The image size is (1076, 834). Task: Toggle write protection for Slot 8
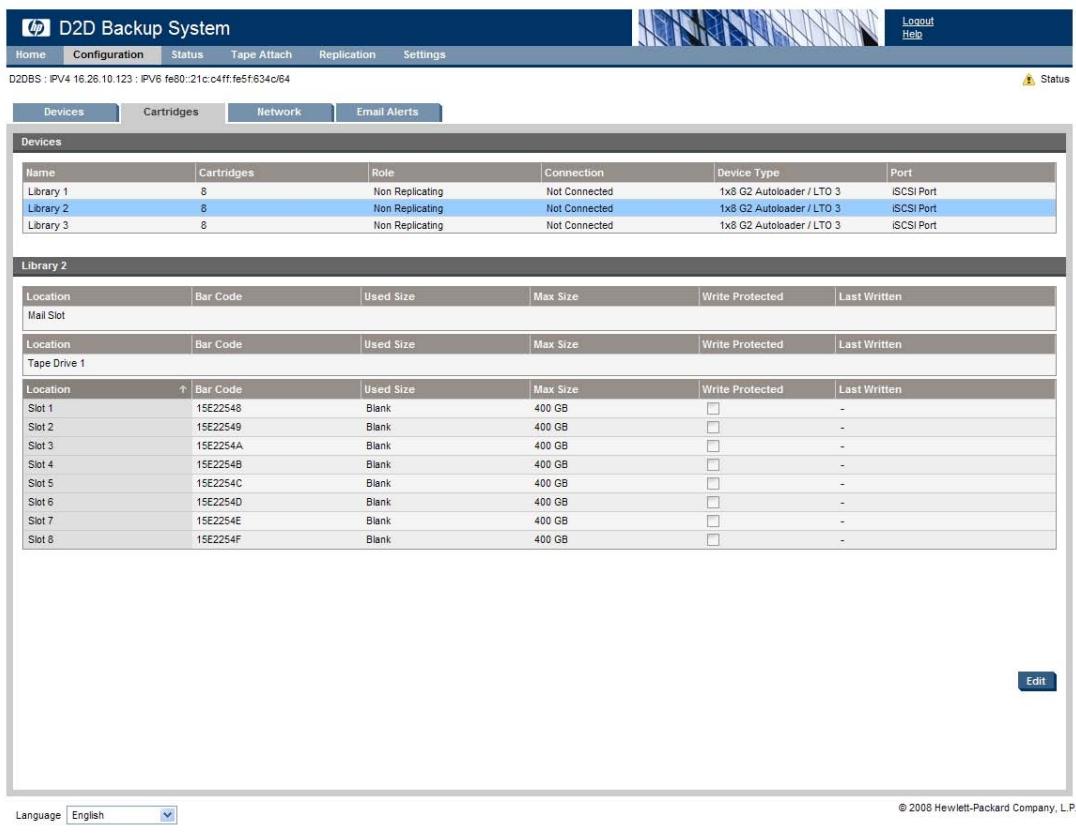[x=713, y=540]
